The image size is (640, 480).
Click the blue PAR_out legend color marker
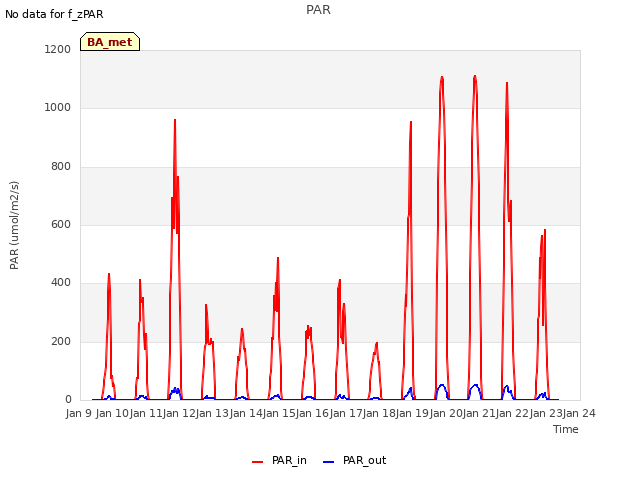tap(329, 461)
